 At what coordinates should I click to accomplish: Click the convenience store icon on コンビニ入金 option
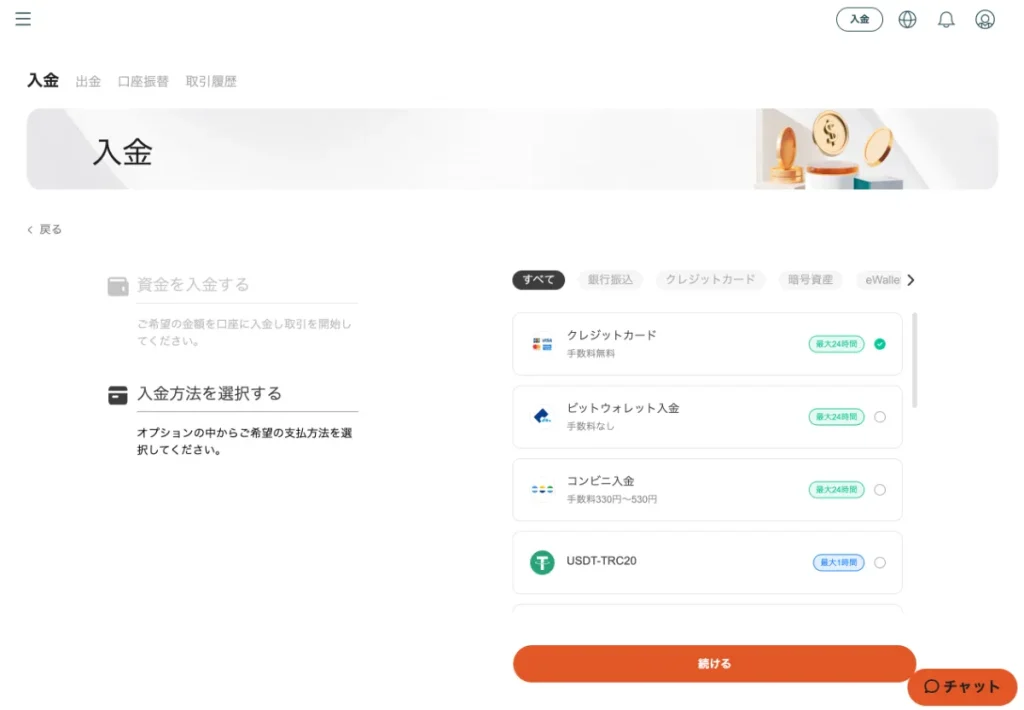coord(541,489)
